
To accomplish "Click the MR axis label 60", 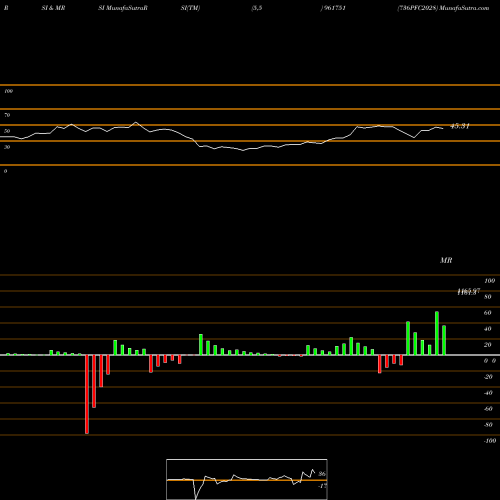I will pos(488,313).
